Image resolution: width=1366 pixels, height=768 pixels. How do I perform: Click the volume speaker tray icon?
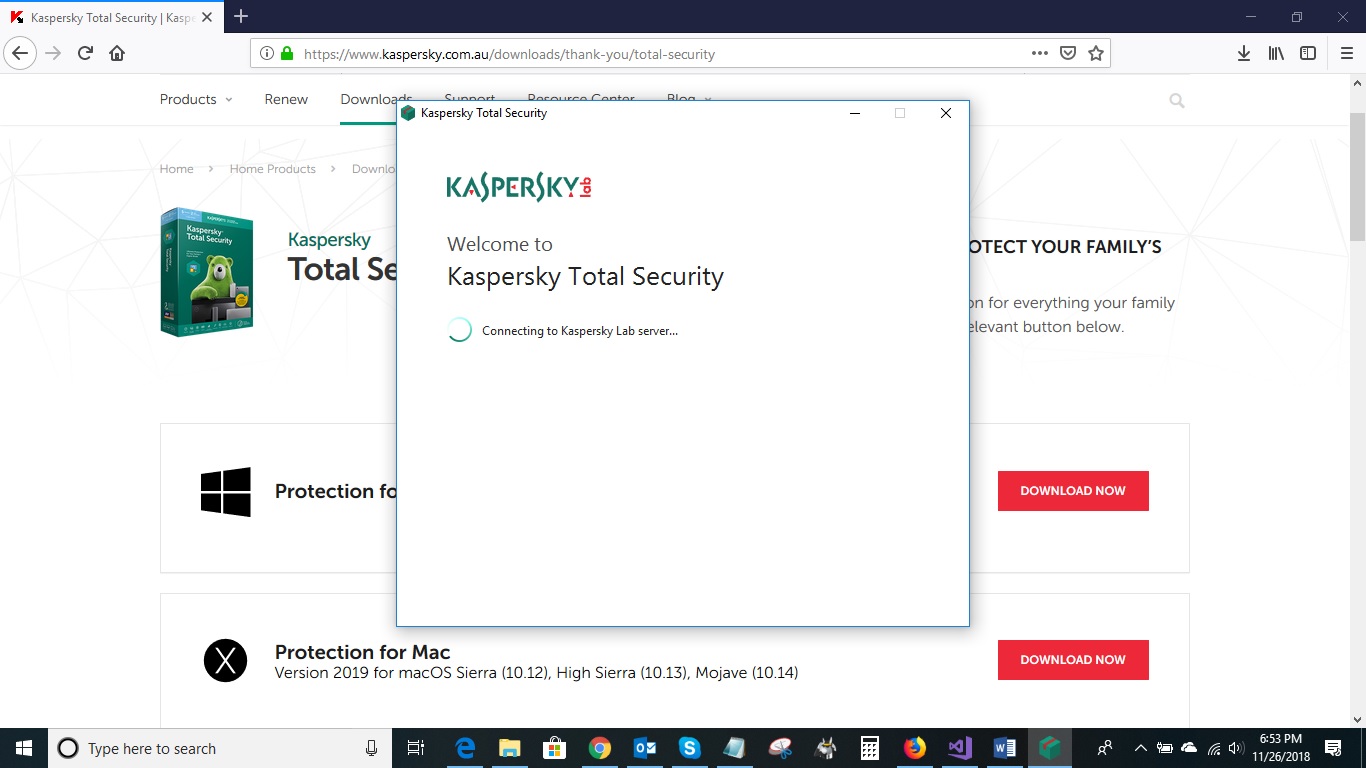pos(1236,748)
